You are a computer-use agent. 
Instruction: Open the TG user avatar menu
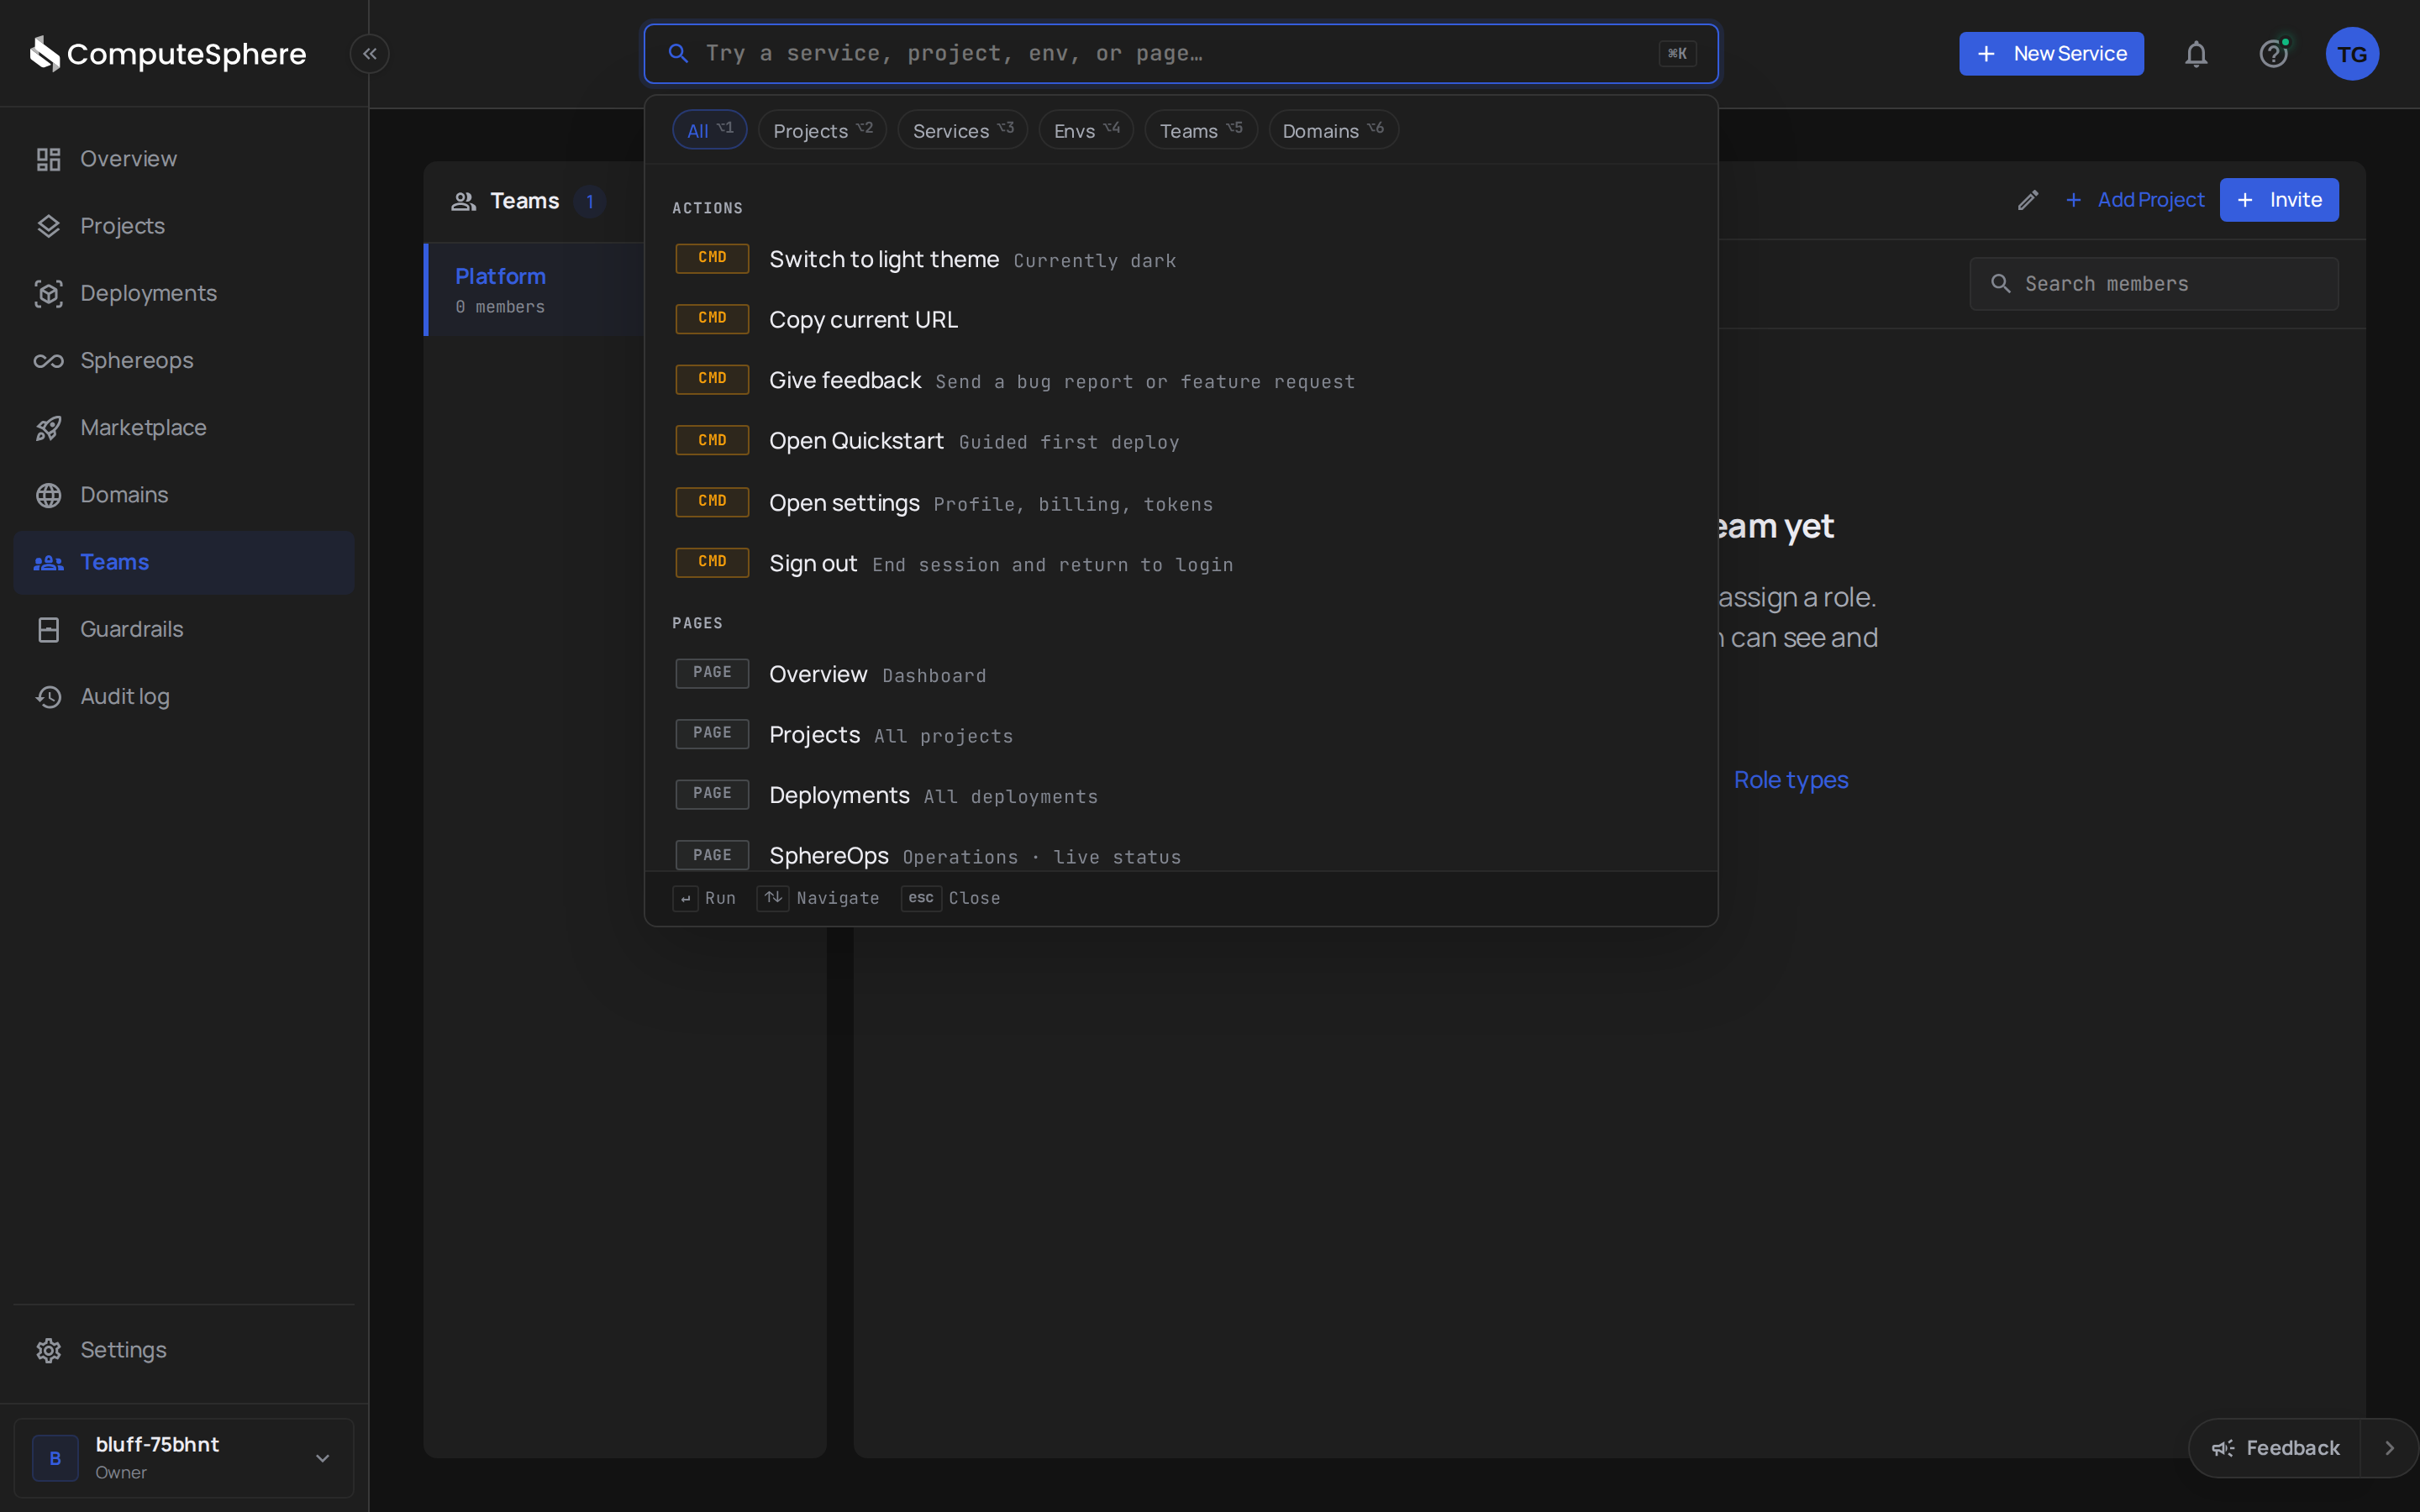(x=2352, y=54)
